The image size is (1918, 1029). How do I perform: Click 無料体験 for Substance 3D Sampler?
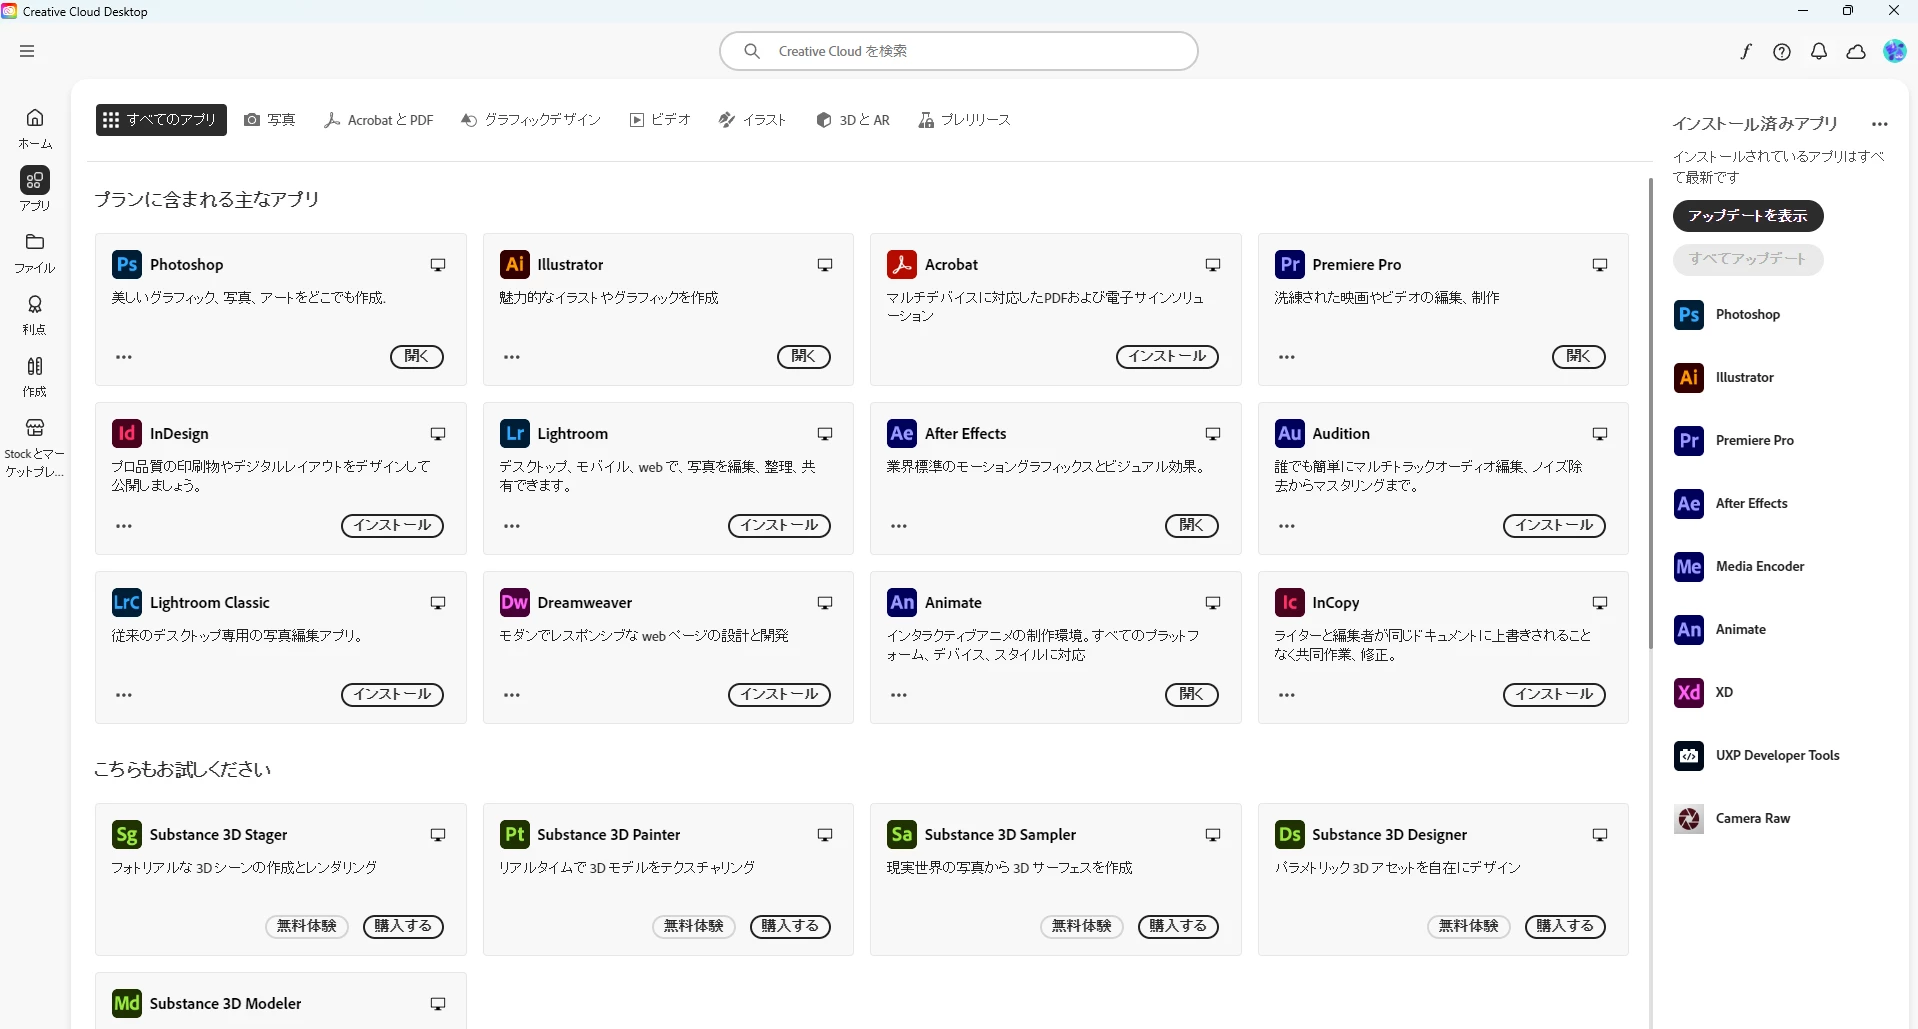pyautogui.click(x=1082, y=927)
